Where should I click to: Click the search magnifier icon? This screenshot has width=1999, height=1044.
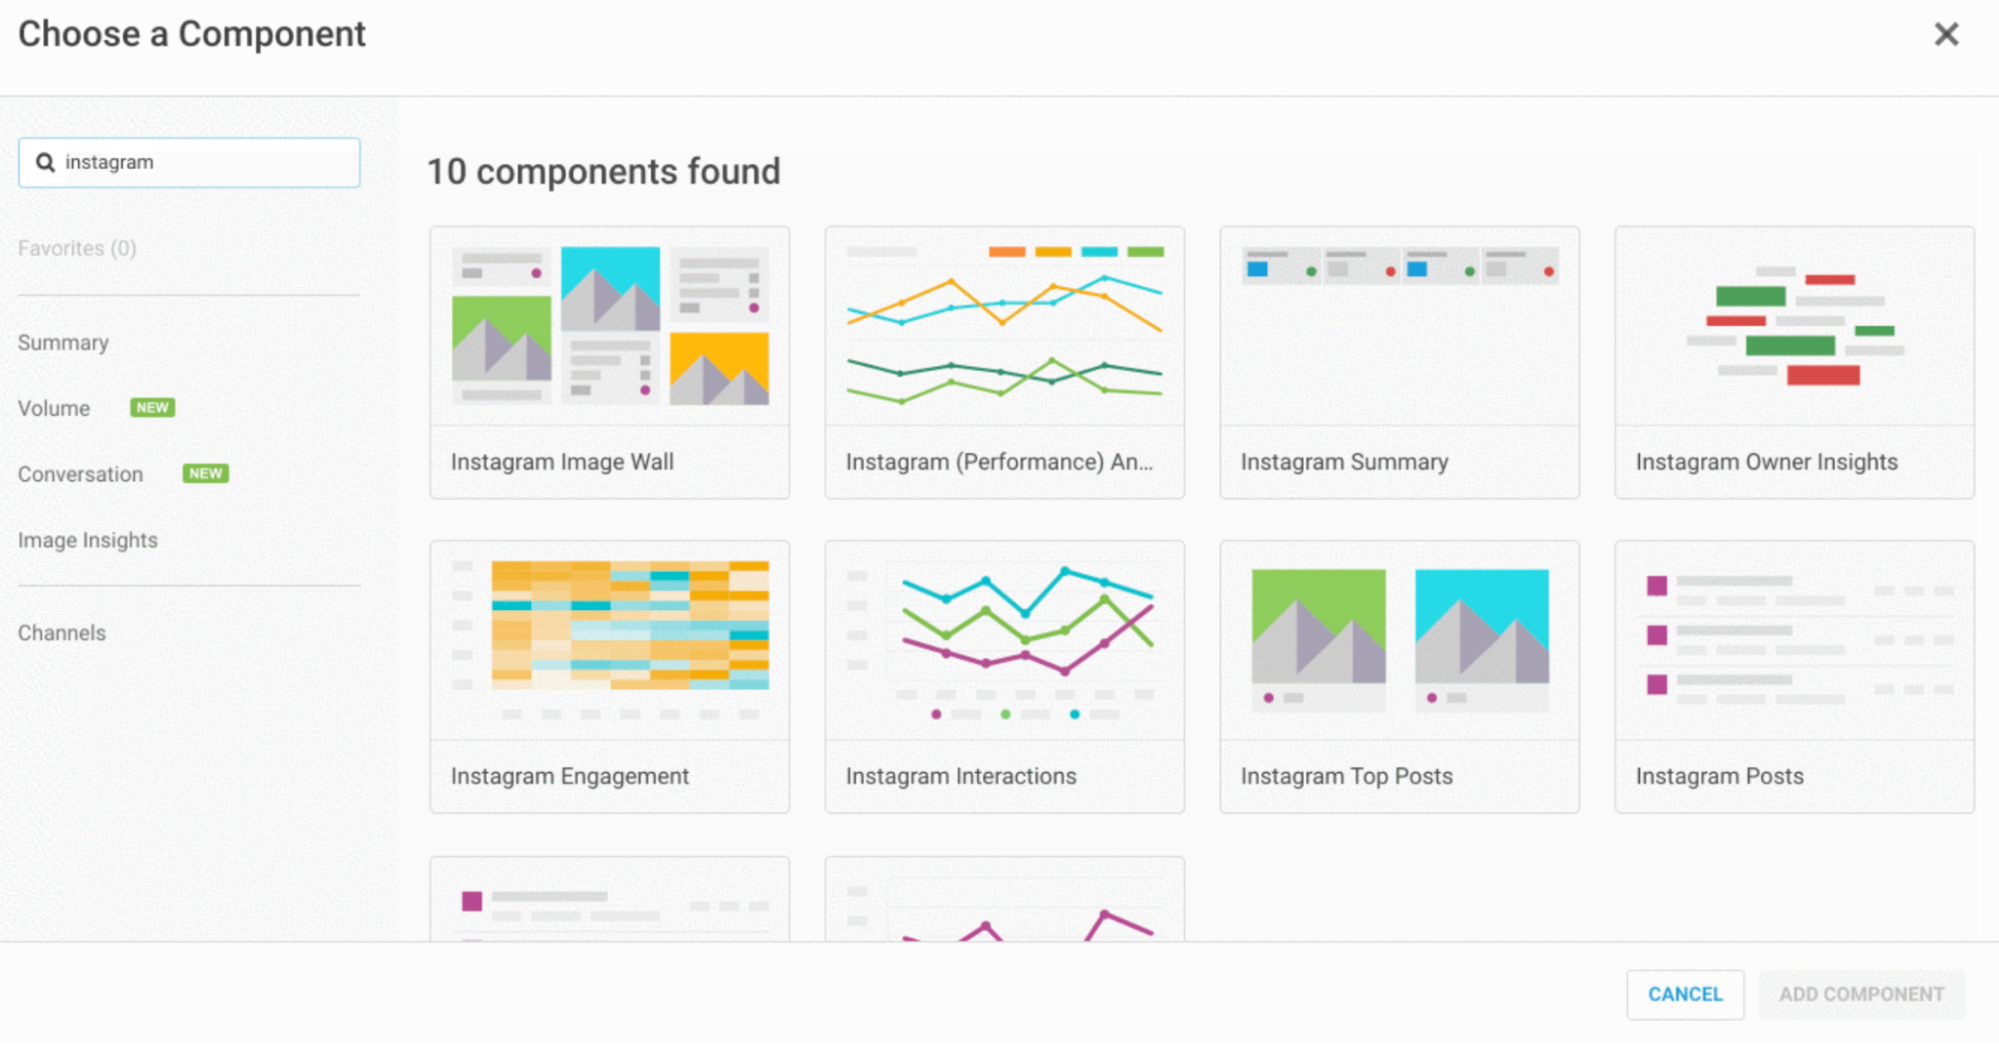[45, 162]
